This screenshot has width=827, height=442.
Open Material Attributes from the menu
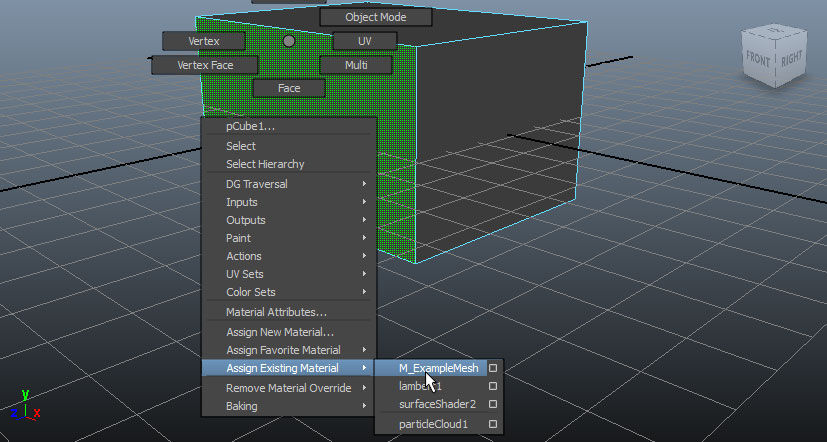(x=276, y=312)
